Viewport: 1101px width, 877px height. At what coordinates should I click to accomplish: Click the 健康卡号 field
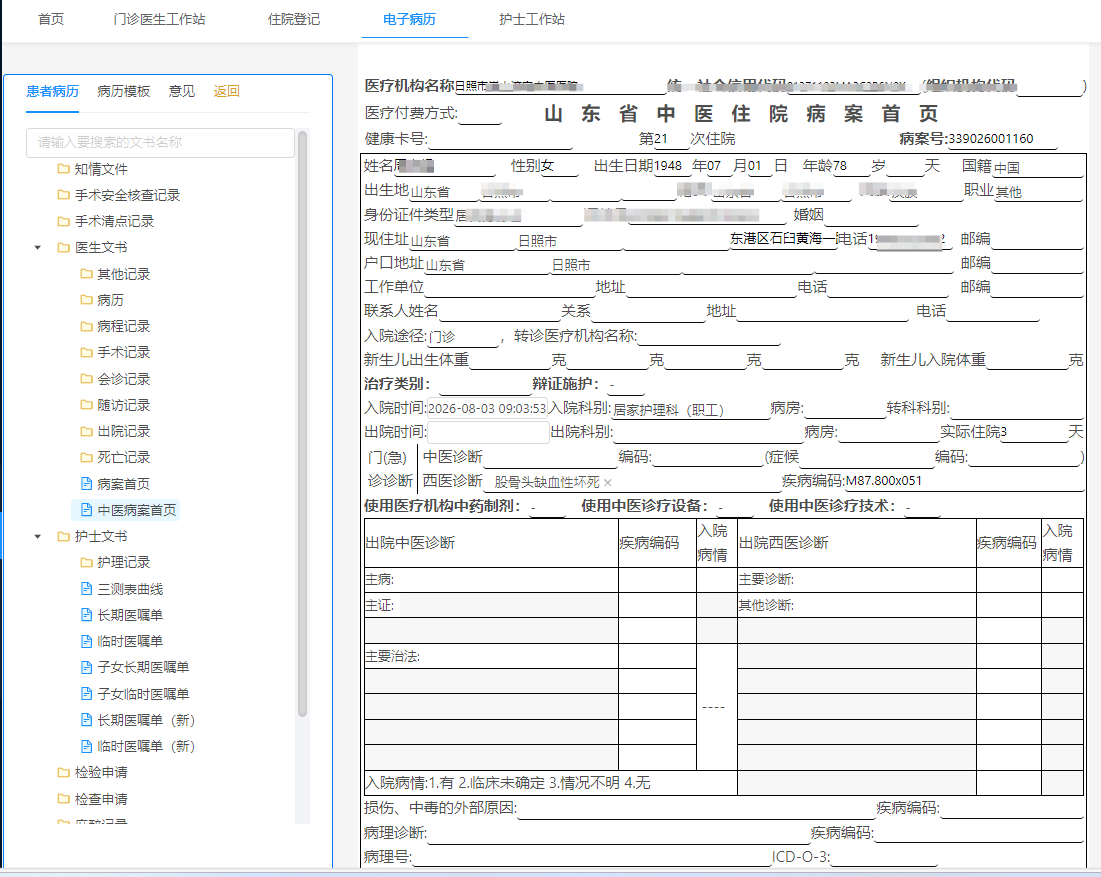coord(500,139)
